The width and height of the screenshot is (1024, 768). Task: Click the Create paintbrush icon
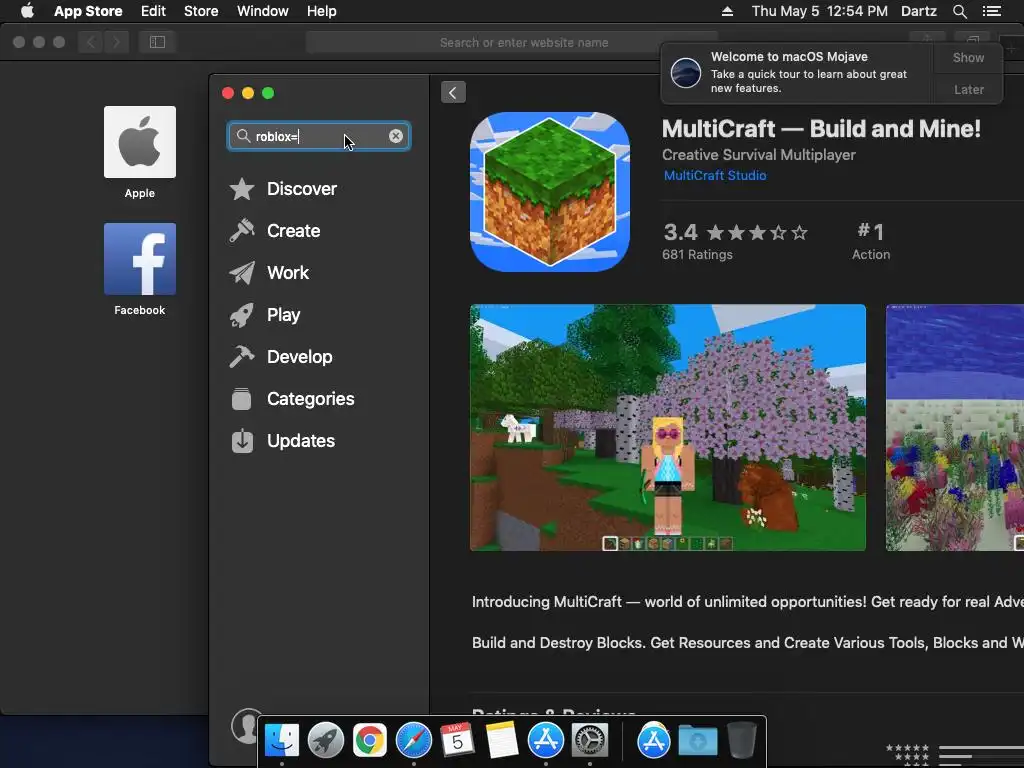pos(242,231)
